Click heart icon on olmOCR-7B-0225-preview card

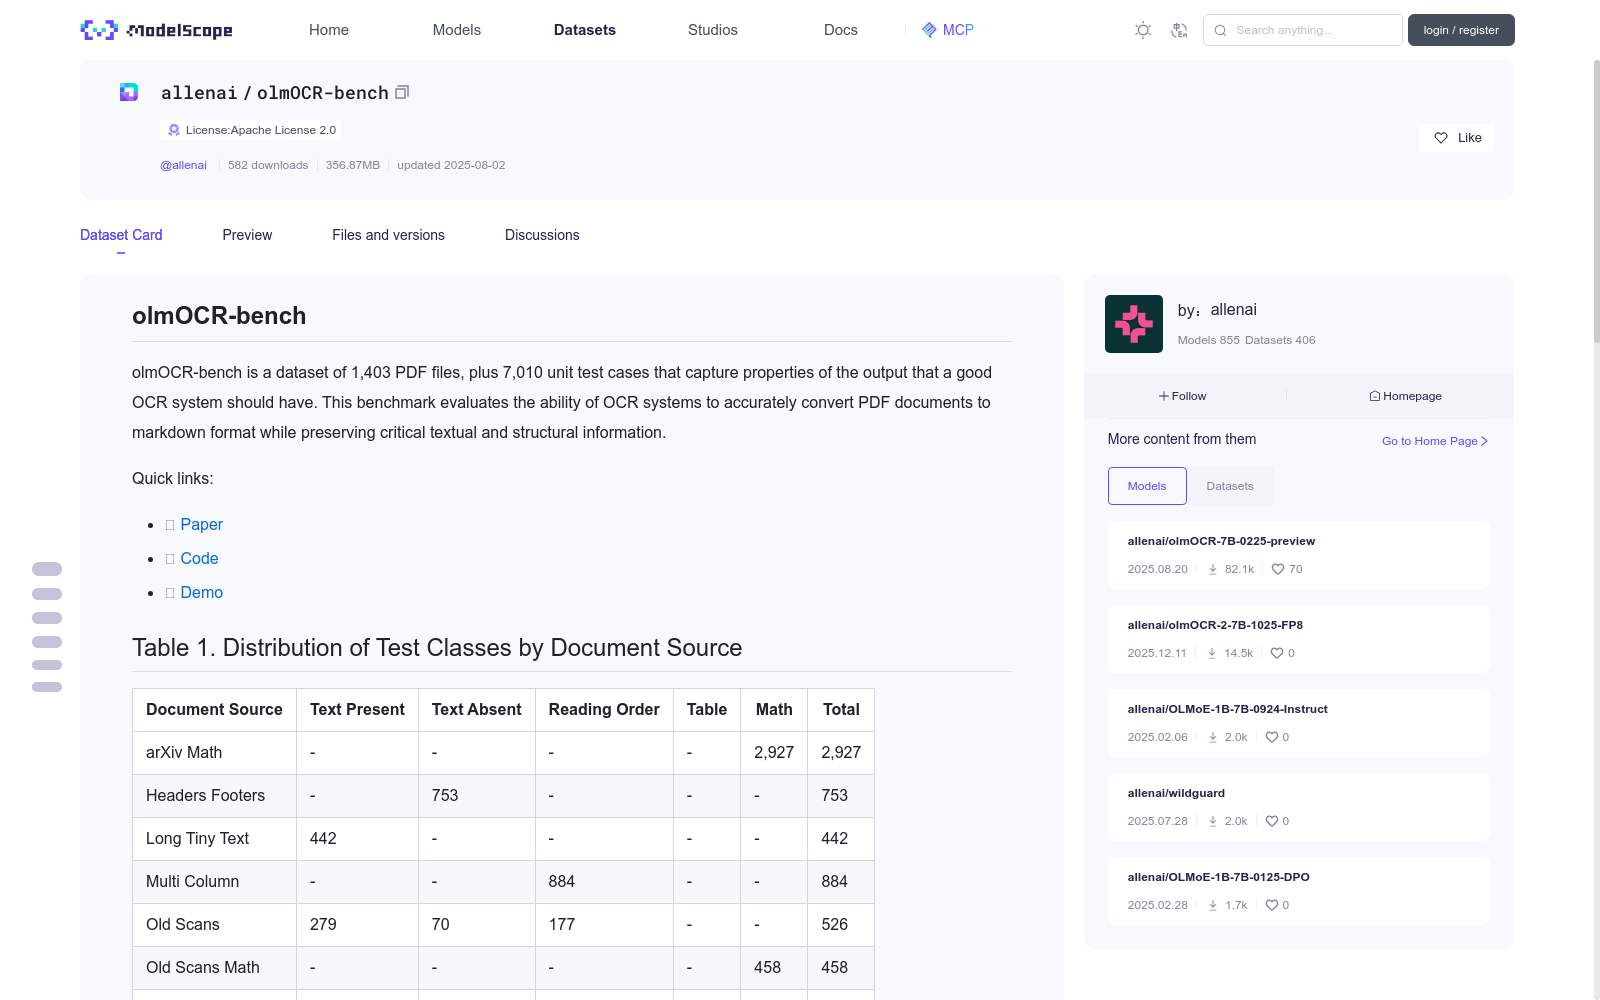(x=1278, y=569)
